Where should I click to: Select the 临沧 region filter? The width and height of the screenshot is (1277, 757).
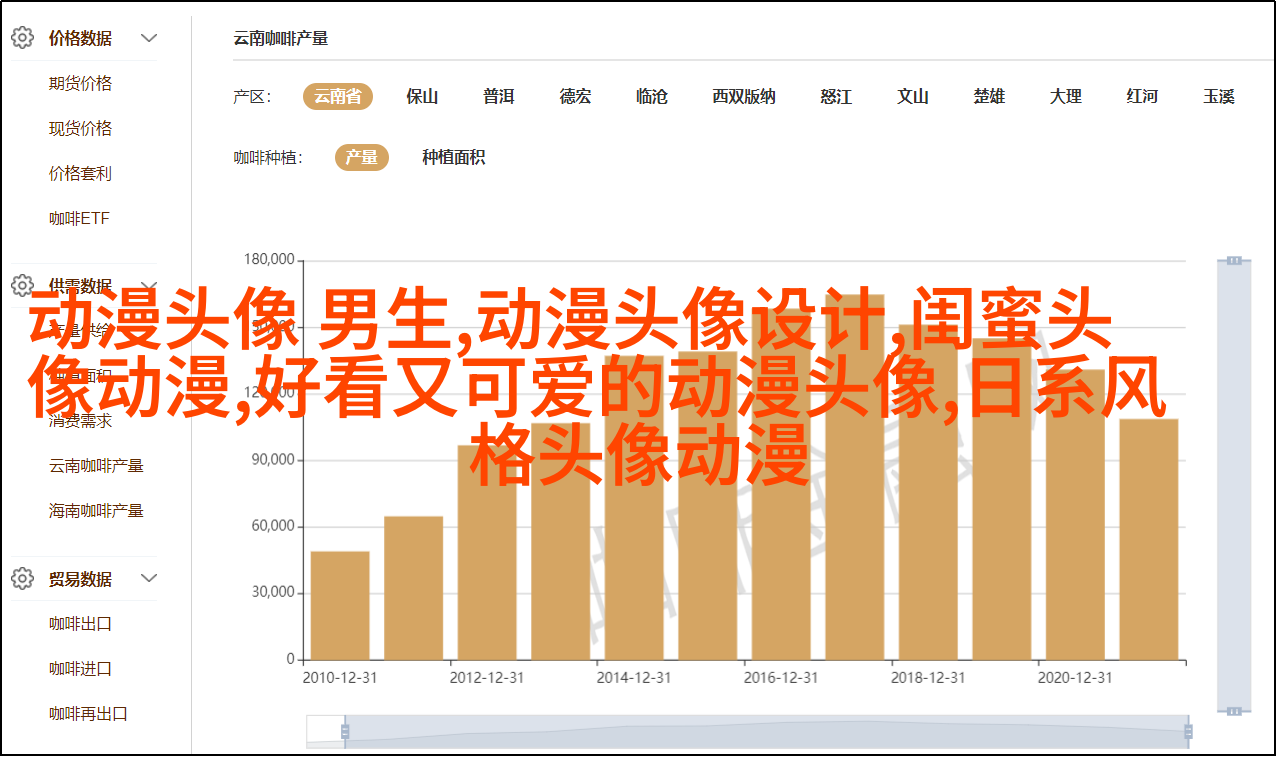pos(652,97)
